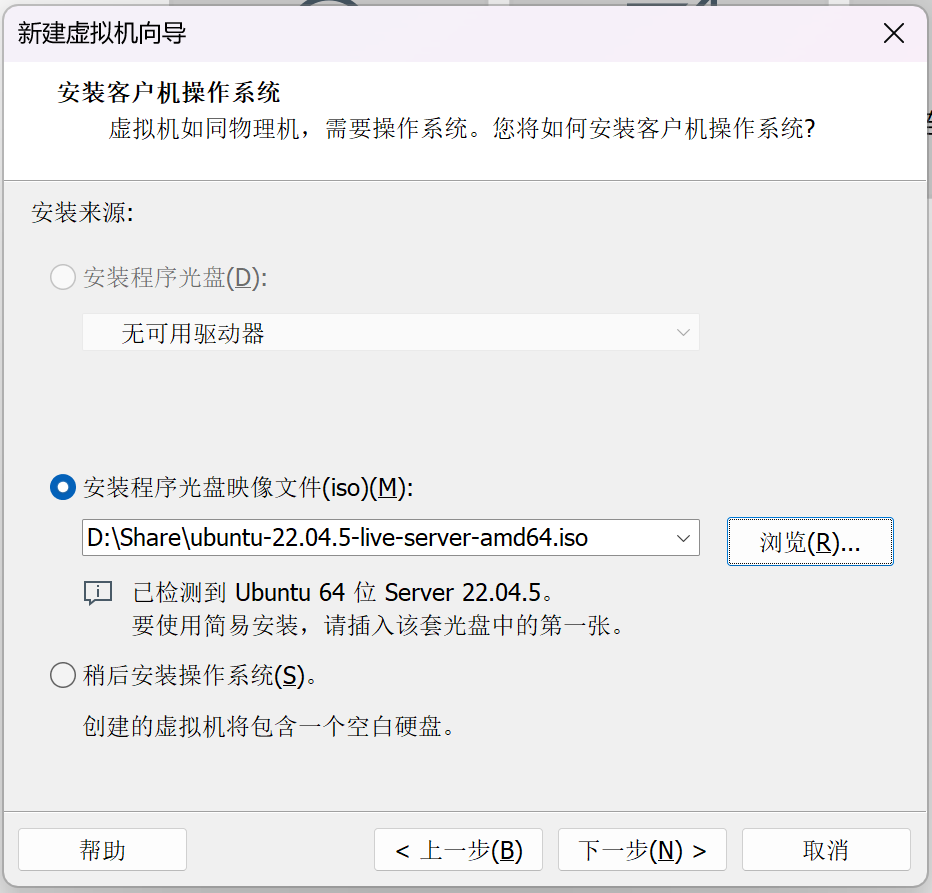Image resolution: width=932 pixels, height=893 pixels.
Task: Click the 已检测到 Ubuntu 64 位 Server message
Action: (343, 593)
